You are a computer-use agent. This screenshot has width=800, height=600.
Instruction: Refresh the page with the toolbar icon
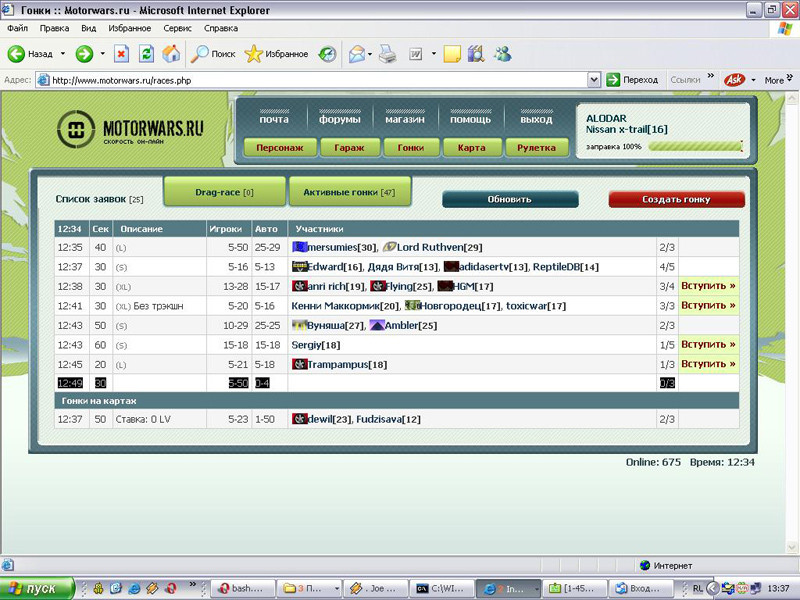pyautogui.click(x=146, y=54)
